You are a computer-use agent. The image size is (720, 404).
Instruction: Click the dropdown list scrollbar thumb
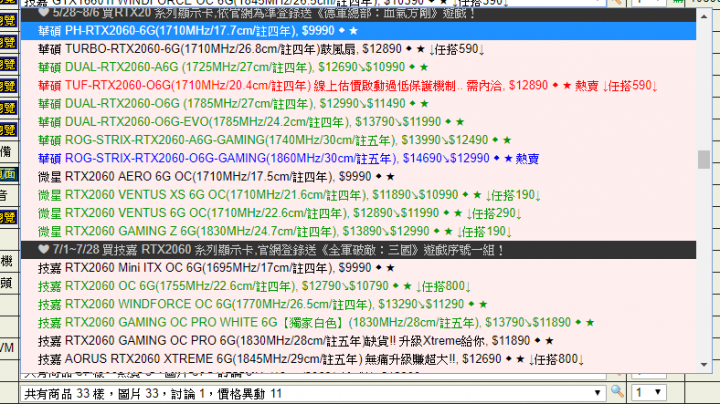coord(704,159)
